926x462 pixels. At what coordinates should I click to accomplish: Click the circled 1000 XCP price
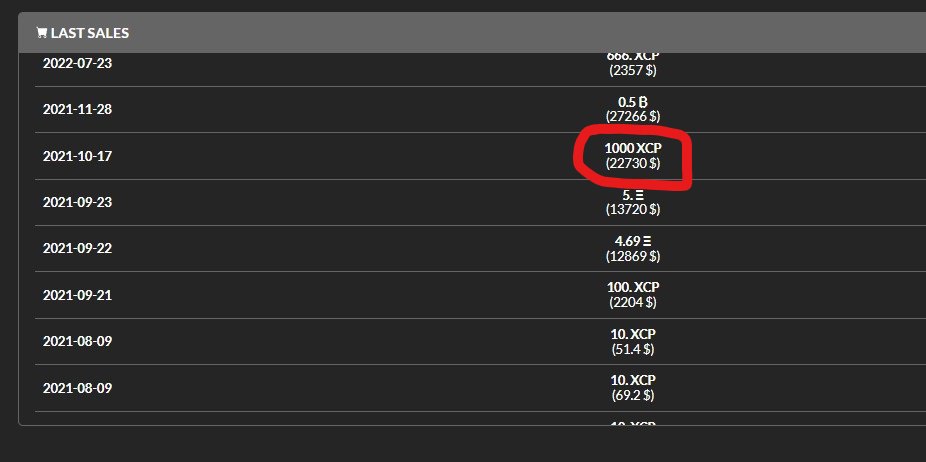pyautogui.click(x=633, y=148)
